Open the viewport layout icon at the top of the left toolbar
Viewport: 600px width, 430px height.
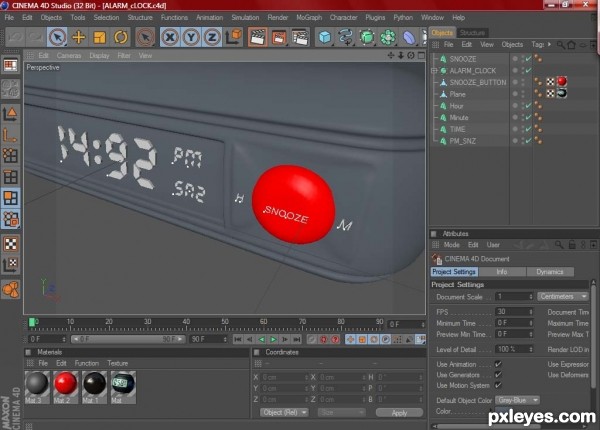(10, 65)
